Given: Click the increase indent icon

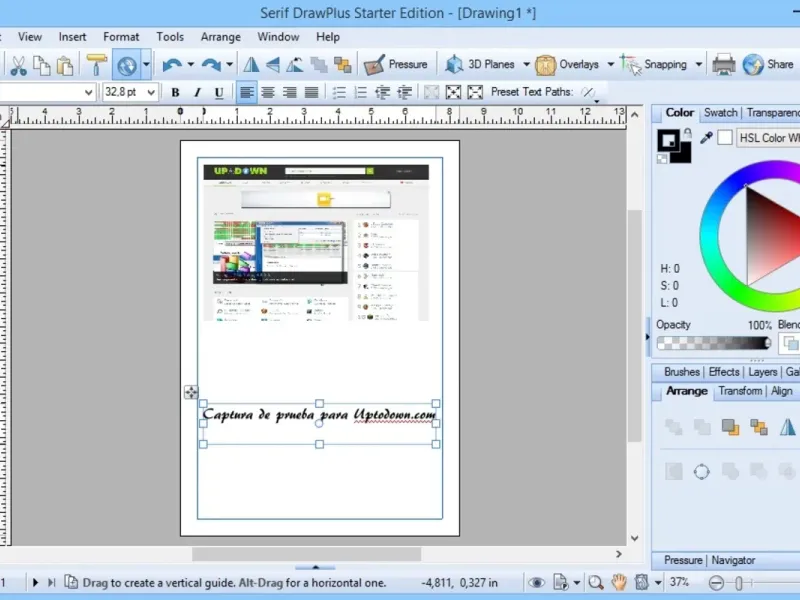Looking at the screenshot, I should point(405,92).
